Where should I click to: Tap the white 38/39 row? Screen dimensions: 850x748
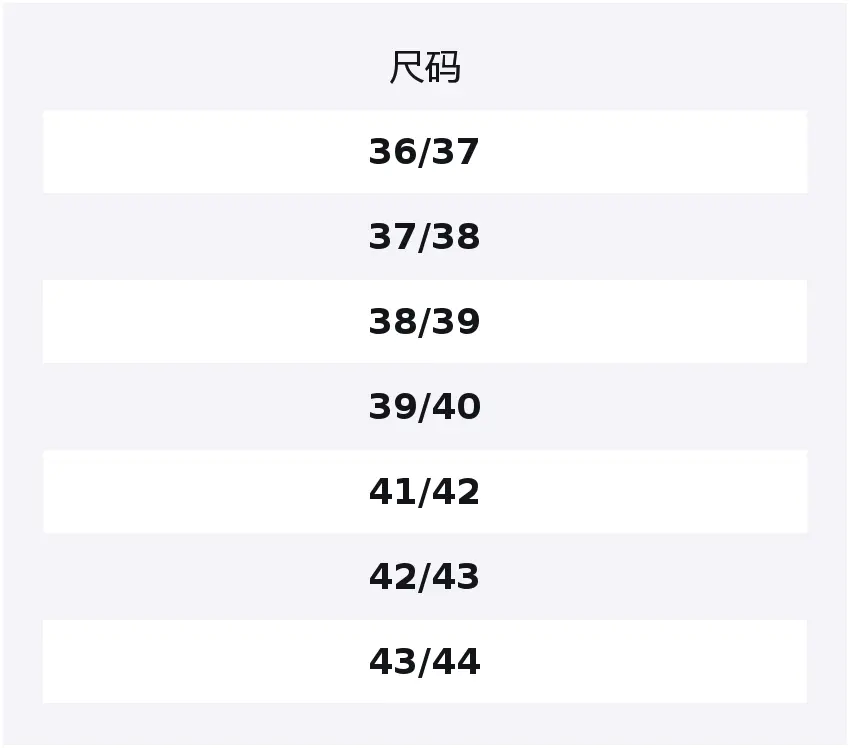pos(424,322)
